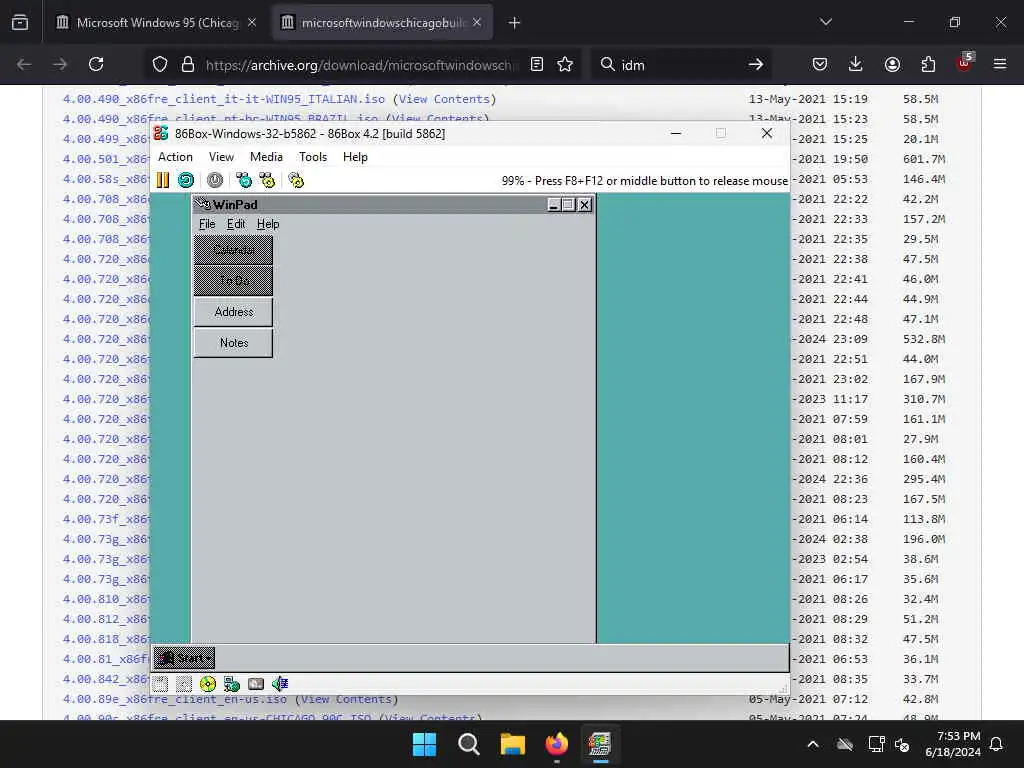Viewport: 1024px width, 768px height.
Task: Pause the 86Box emulation
Action: [x=163, y=180]
